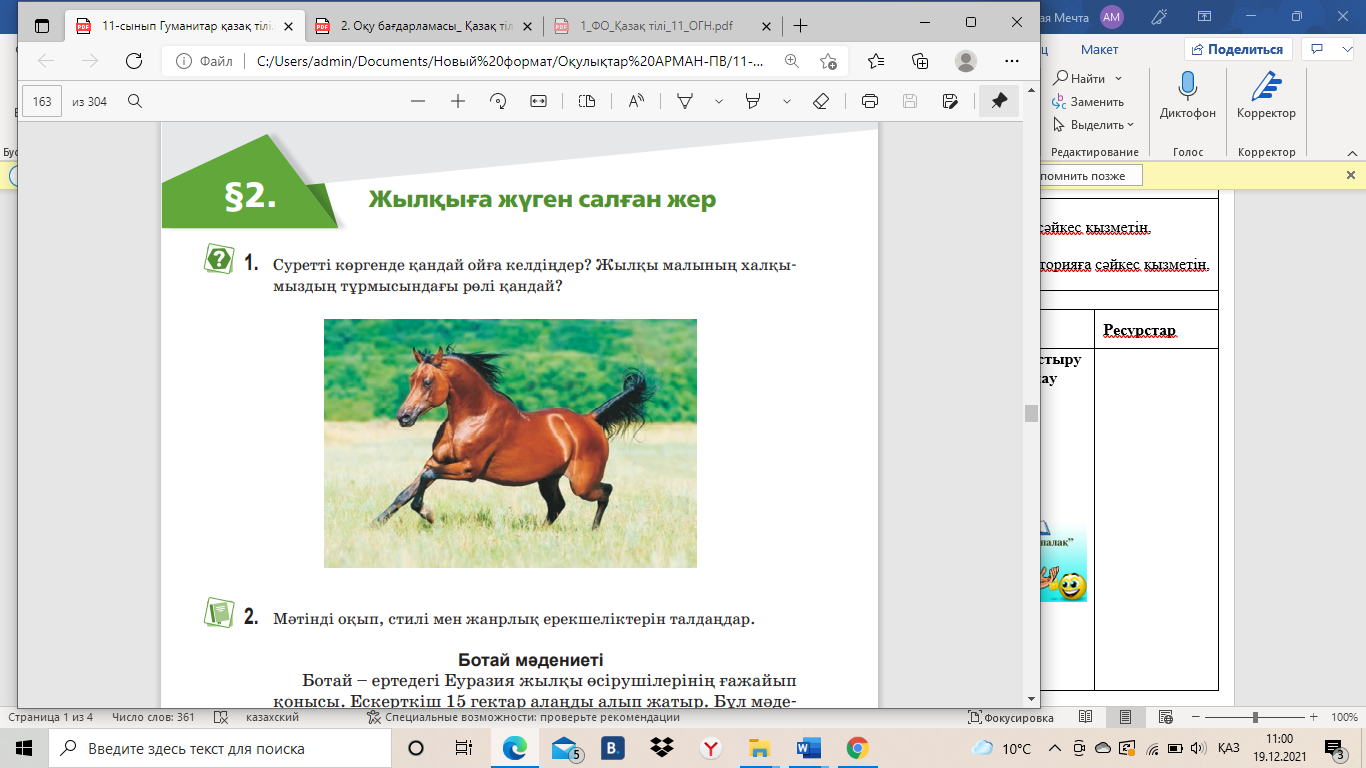Image resolution: width=1366 pixels, height=768 pixels.
Task: Click the Word zoom slider in the status bar
Action: click(1255, 717)
